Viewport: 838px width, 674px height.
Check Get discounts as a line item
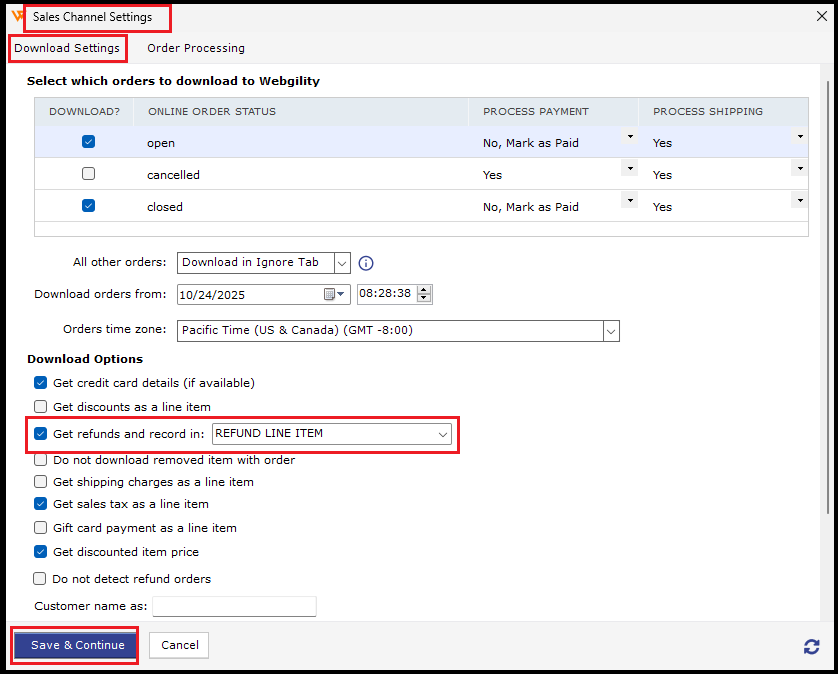pyautogui.click(x=40, y=407)
